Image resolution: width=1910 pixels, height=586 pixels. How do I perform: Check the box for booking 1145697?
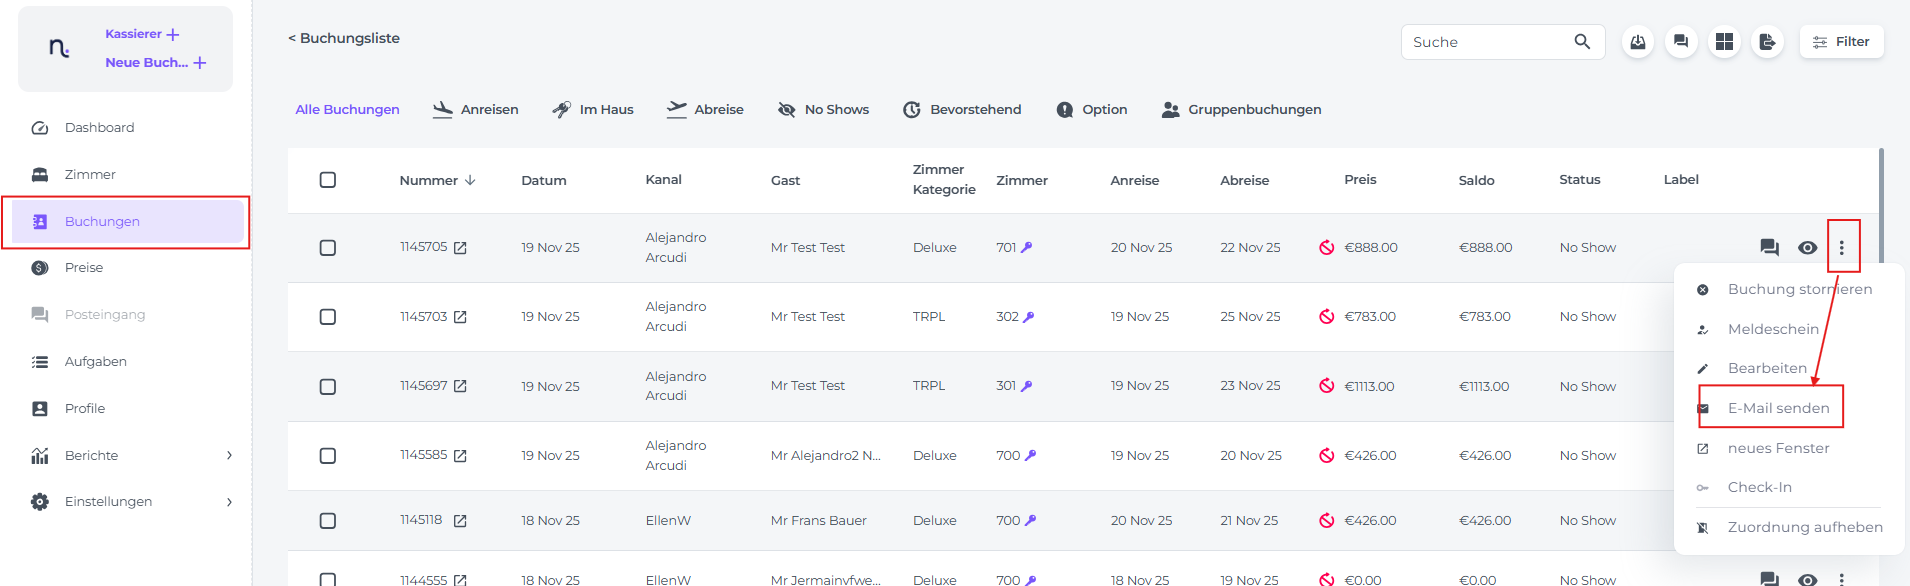[x=327, y=386]
